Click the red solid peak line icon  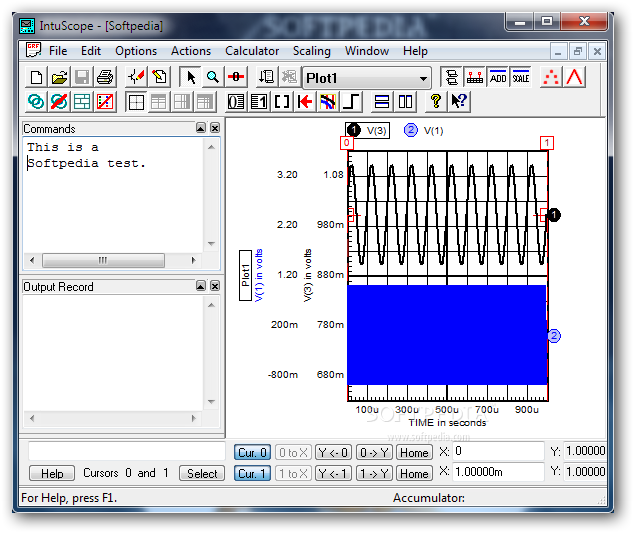point(574,77)
